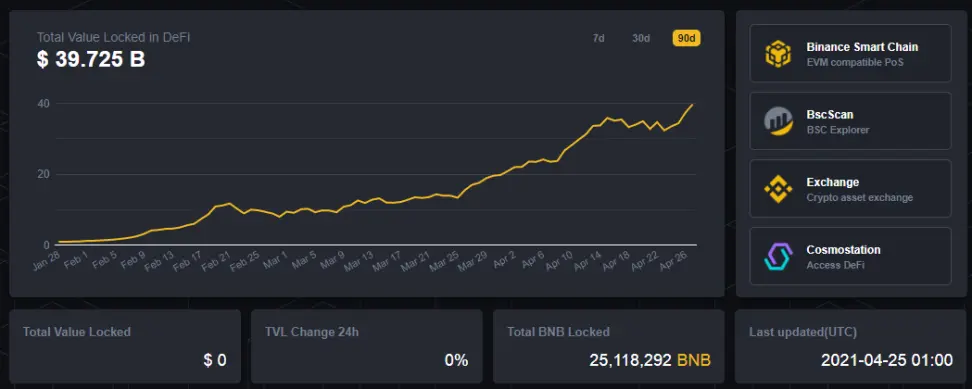Screen dimensions: 972x389
Task: Click the '$ 39.725 B' total value
Action: tap(91, 60)
